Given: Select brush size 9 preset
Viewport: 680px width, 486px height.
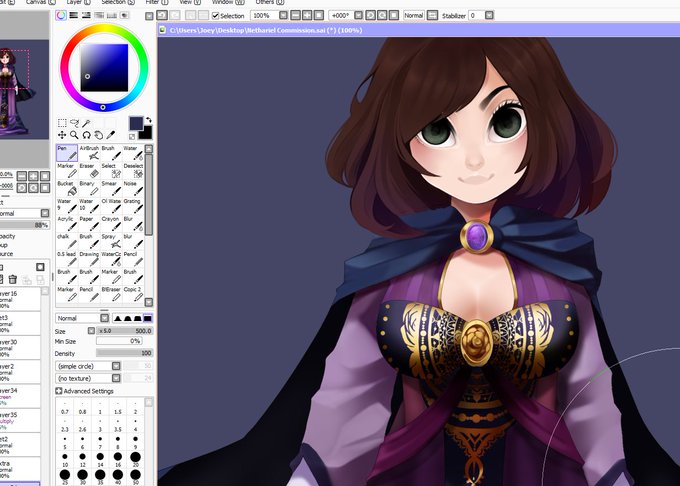Looking at the screenshot, I should pos(135,442).
